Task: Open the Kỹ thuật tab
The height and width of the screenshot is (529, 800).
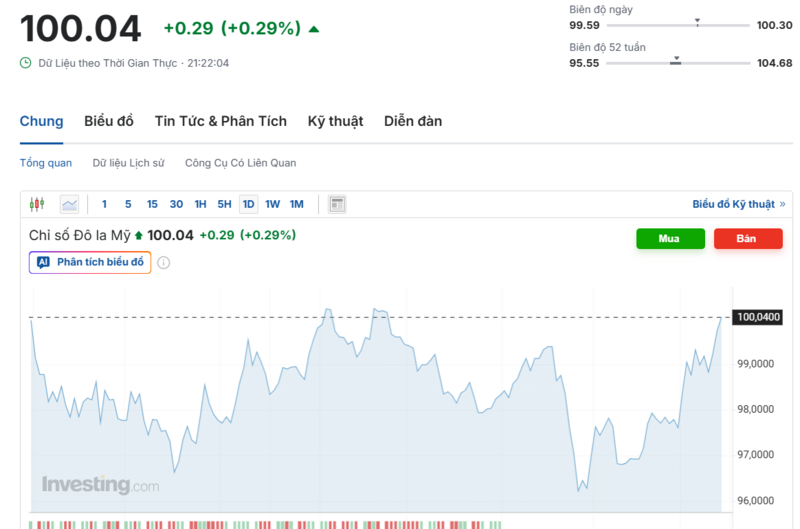Action: coord(335,121)
